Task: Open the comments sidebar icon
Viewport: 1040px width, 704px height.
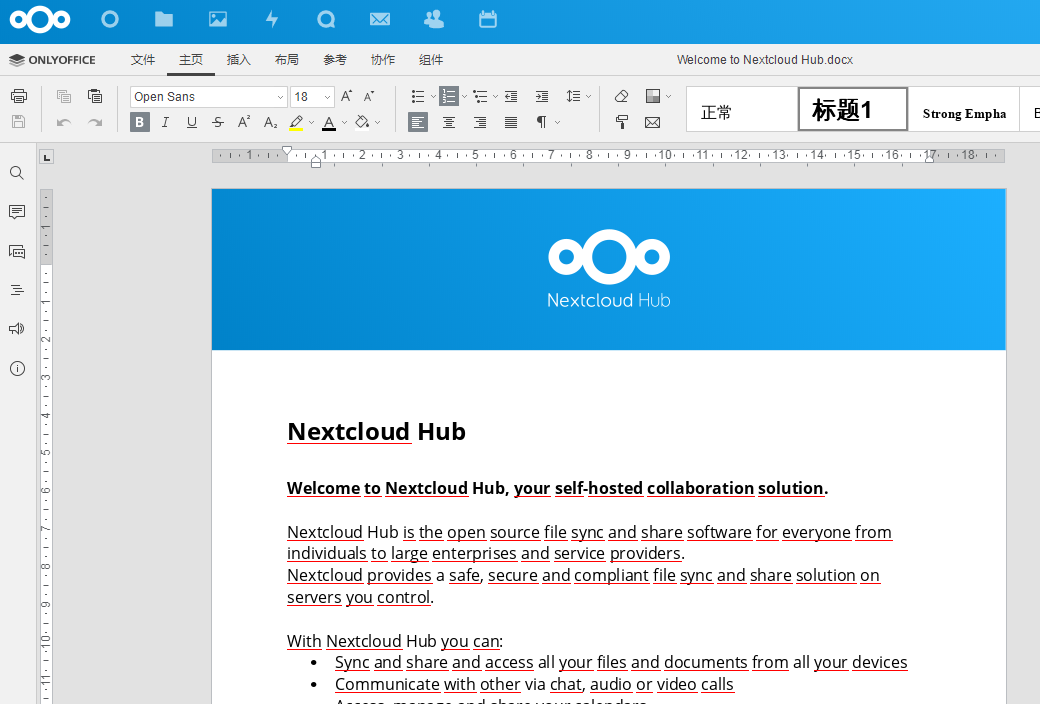Action: tap(17, 212)
